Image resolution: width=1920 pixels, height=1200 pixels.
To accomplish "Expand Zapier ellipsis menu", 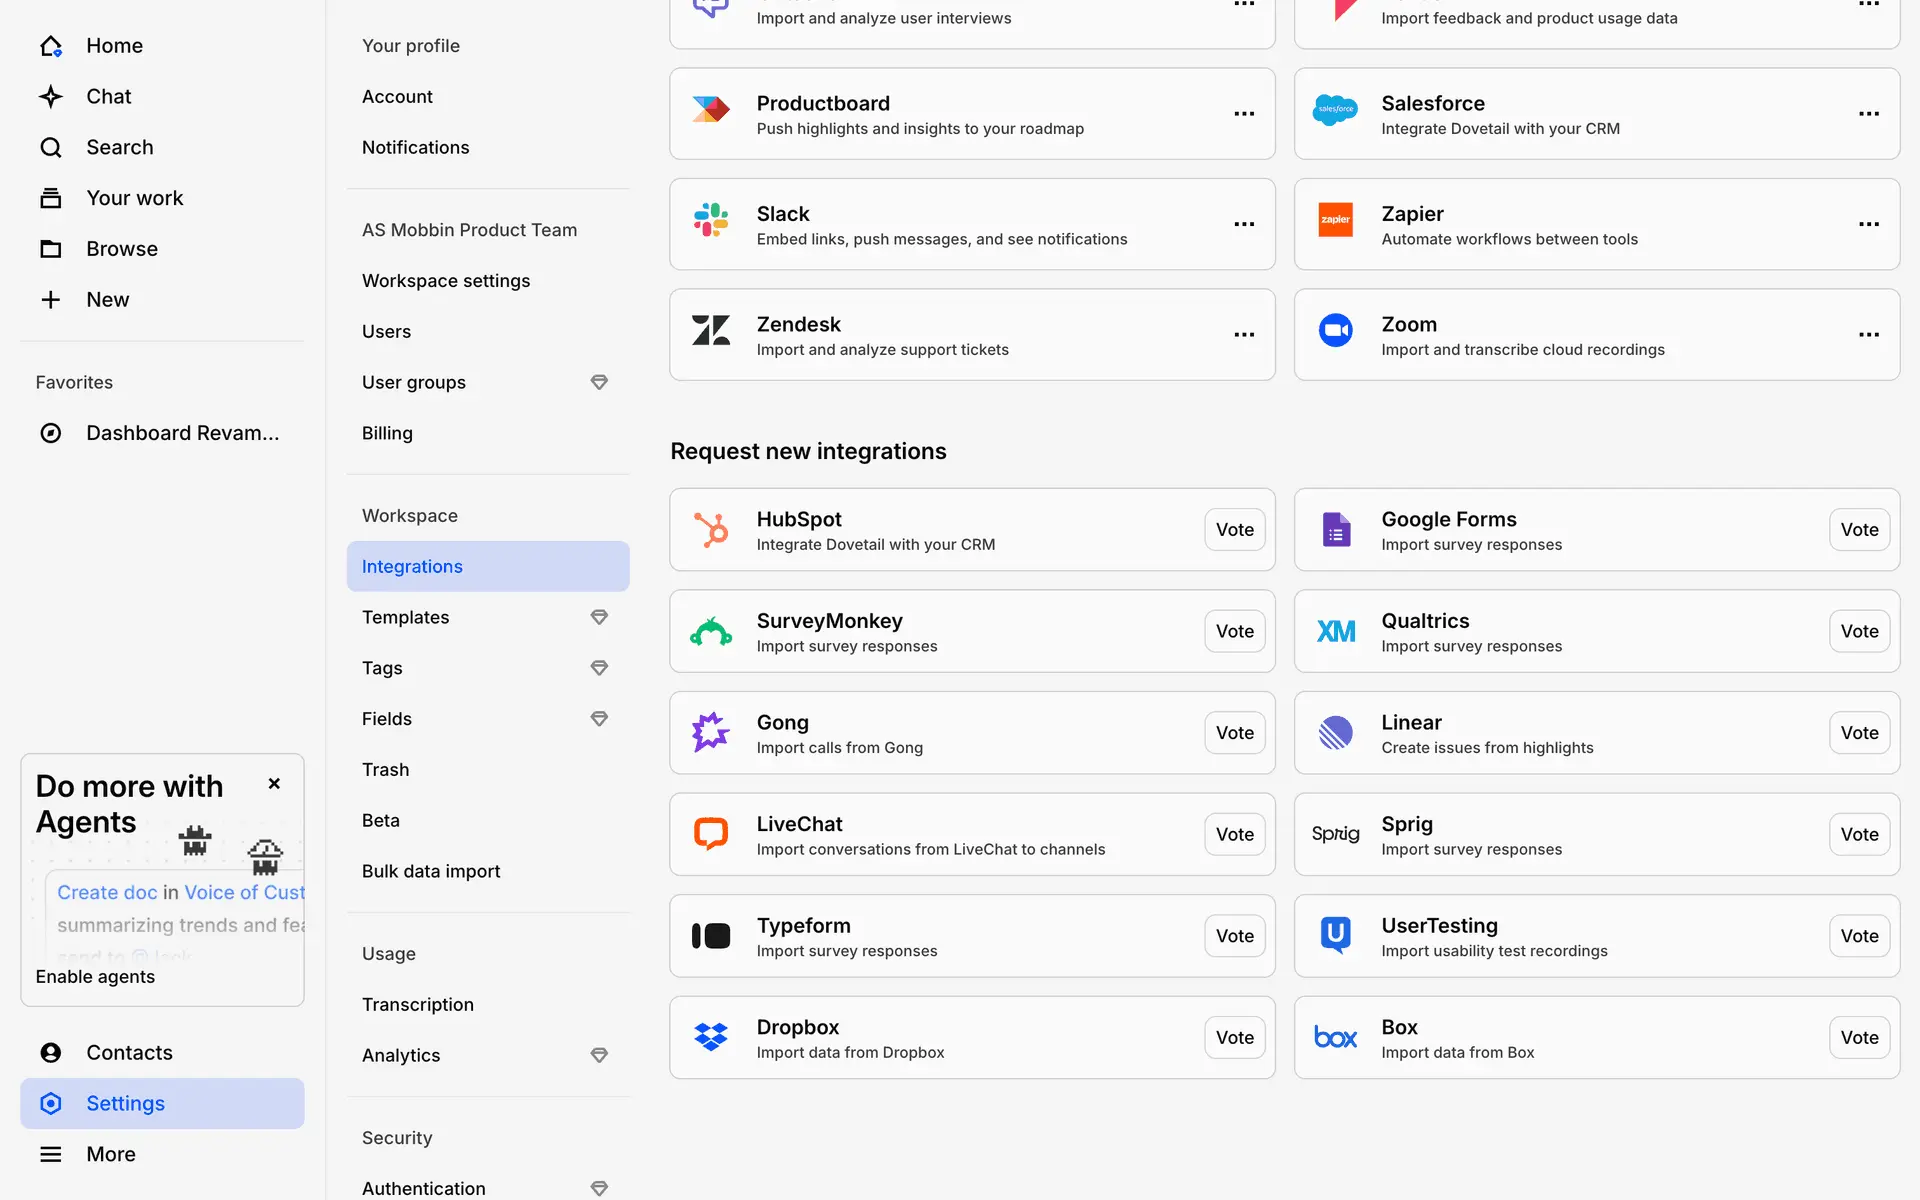I will (1868, 224).
